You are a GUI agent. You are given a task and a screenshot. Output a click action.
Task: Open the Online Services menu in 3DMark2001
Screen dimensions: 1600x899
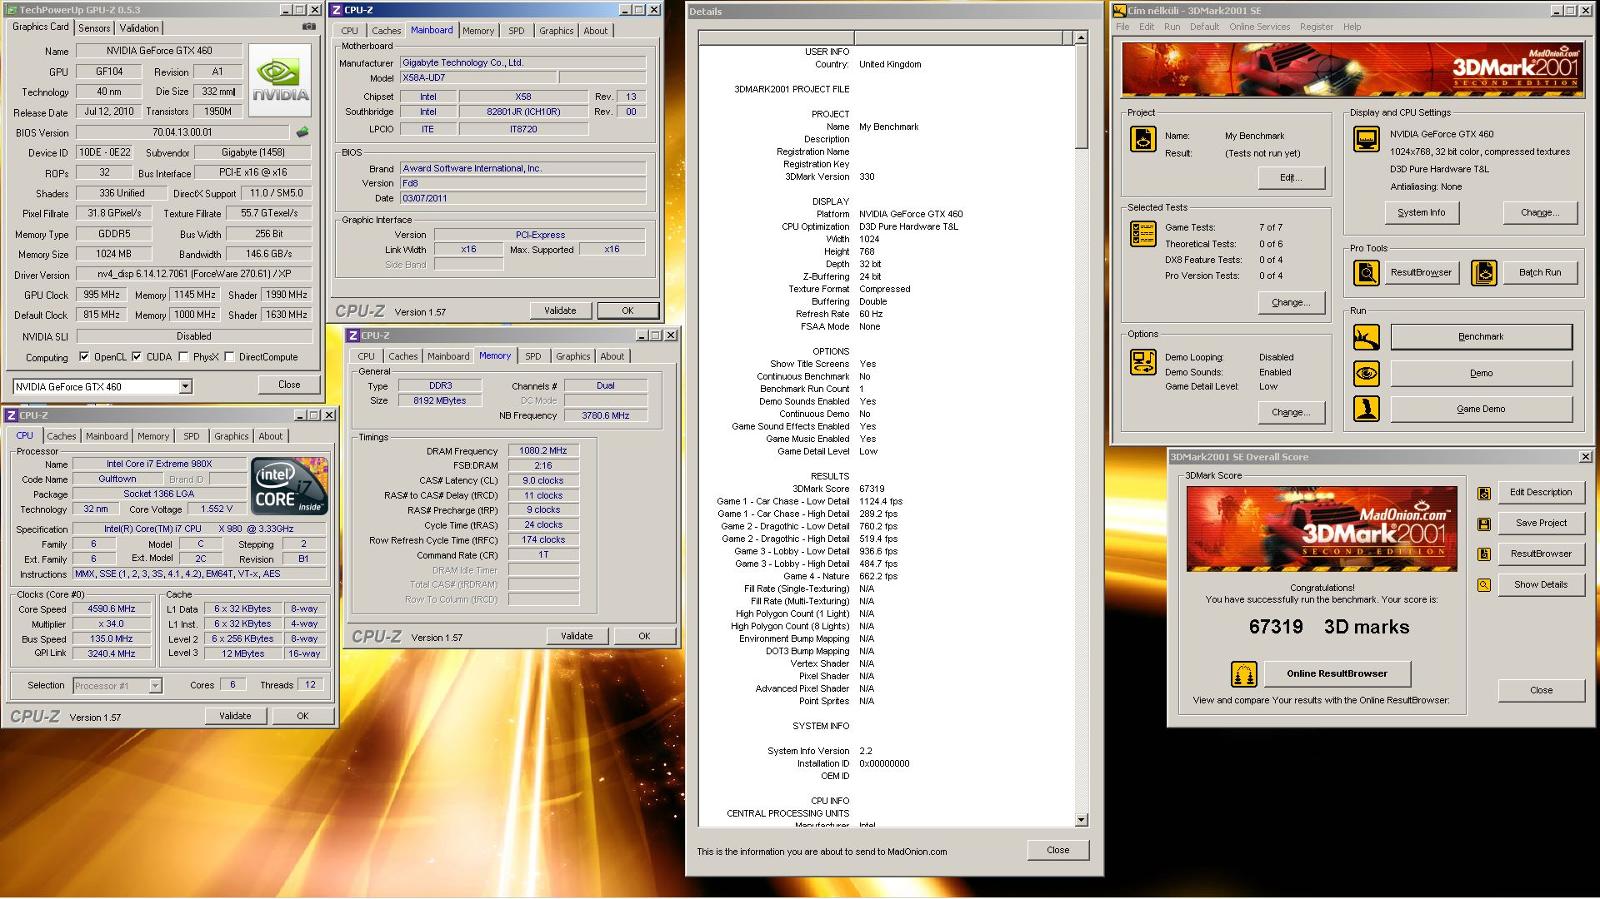(x=1259, y=27)
